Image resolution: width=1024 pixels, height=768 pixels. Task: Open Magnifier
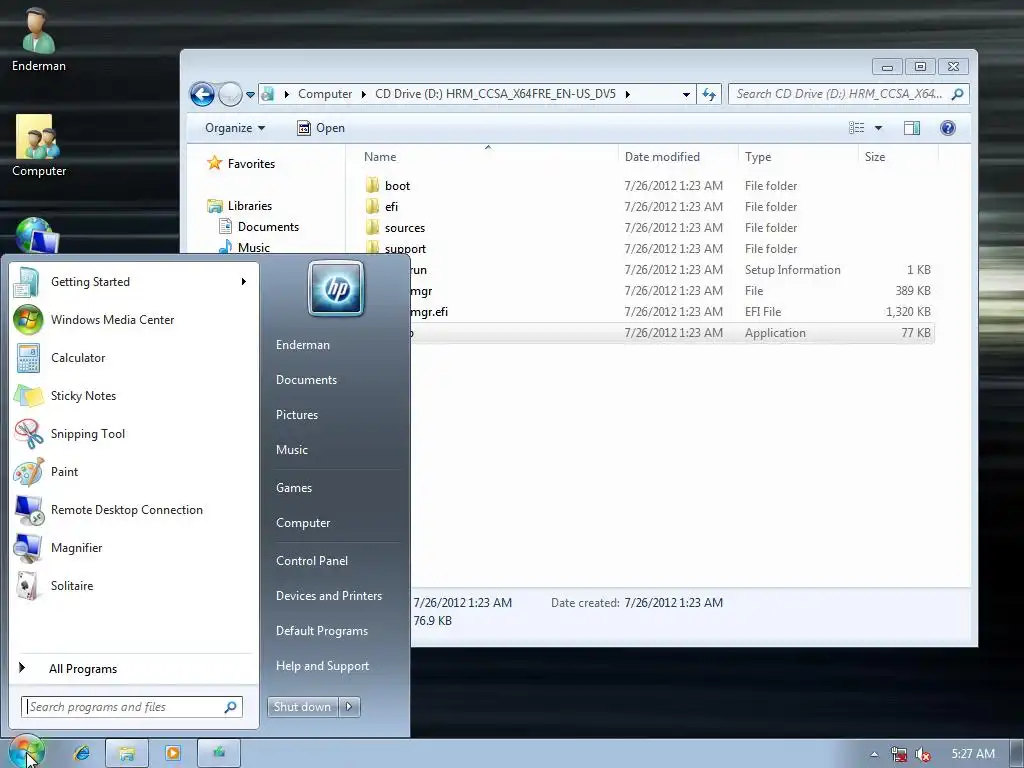pyautogui.click(x=133, y=548)
